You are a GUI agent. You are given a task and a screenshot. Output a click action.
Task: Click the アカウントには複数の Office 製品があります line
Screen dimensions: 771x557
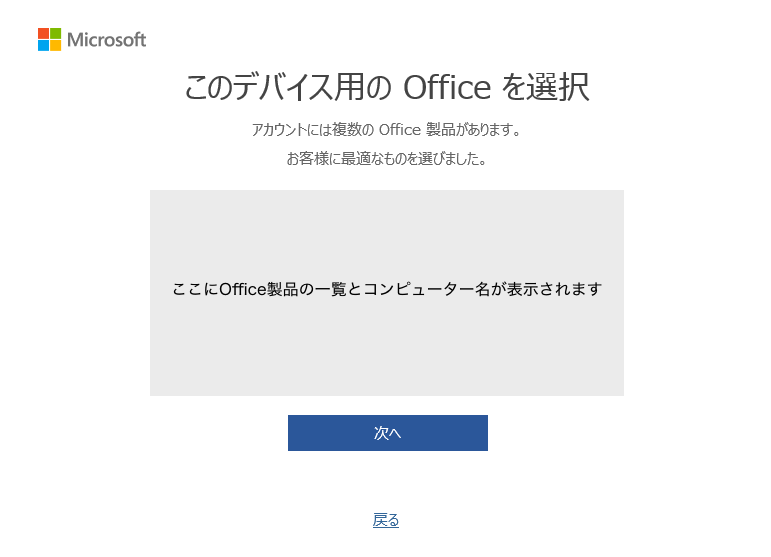386,130
